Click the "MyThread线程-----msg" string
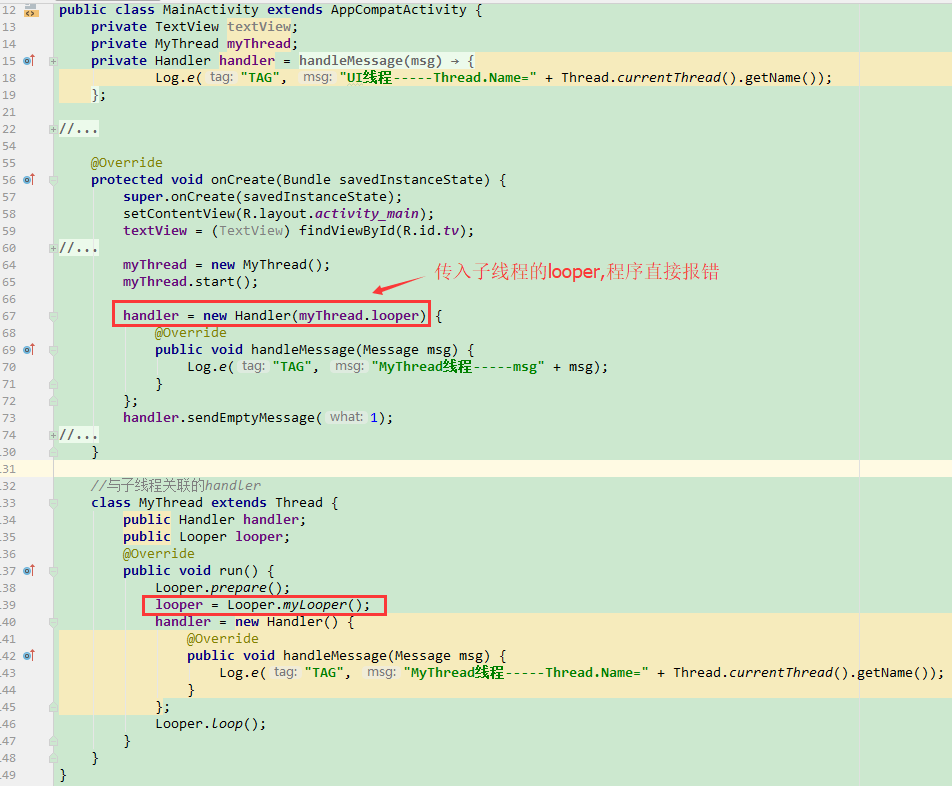952x786 pixels. point(458,367)
